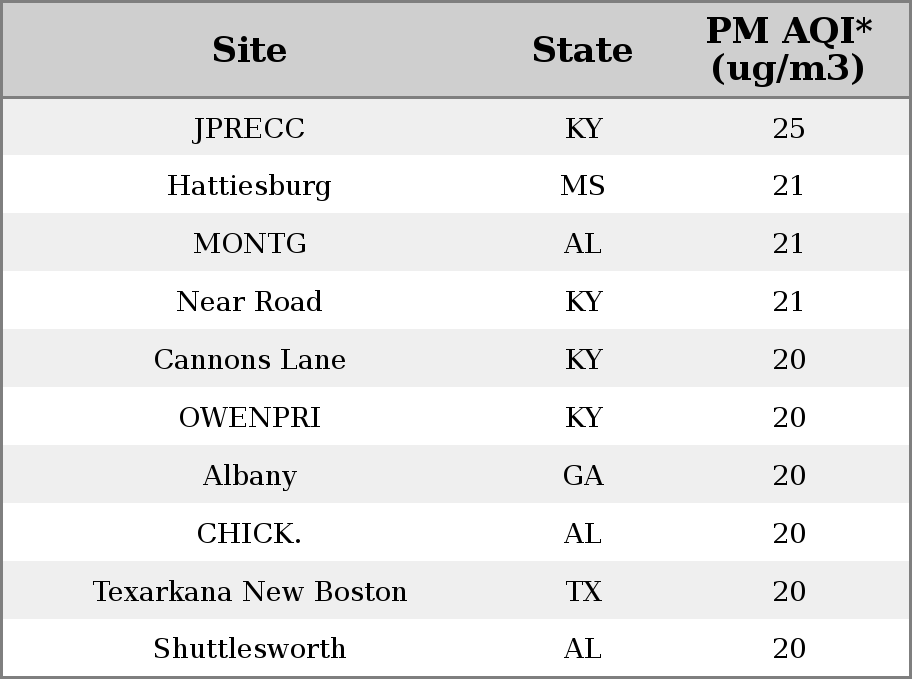Select the OWENPRI site entry
Viewport: 912px width, 679px height.
[x=250, y=417]
